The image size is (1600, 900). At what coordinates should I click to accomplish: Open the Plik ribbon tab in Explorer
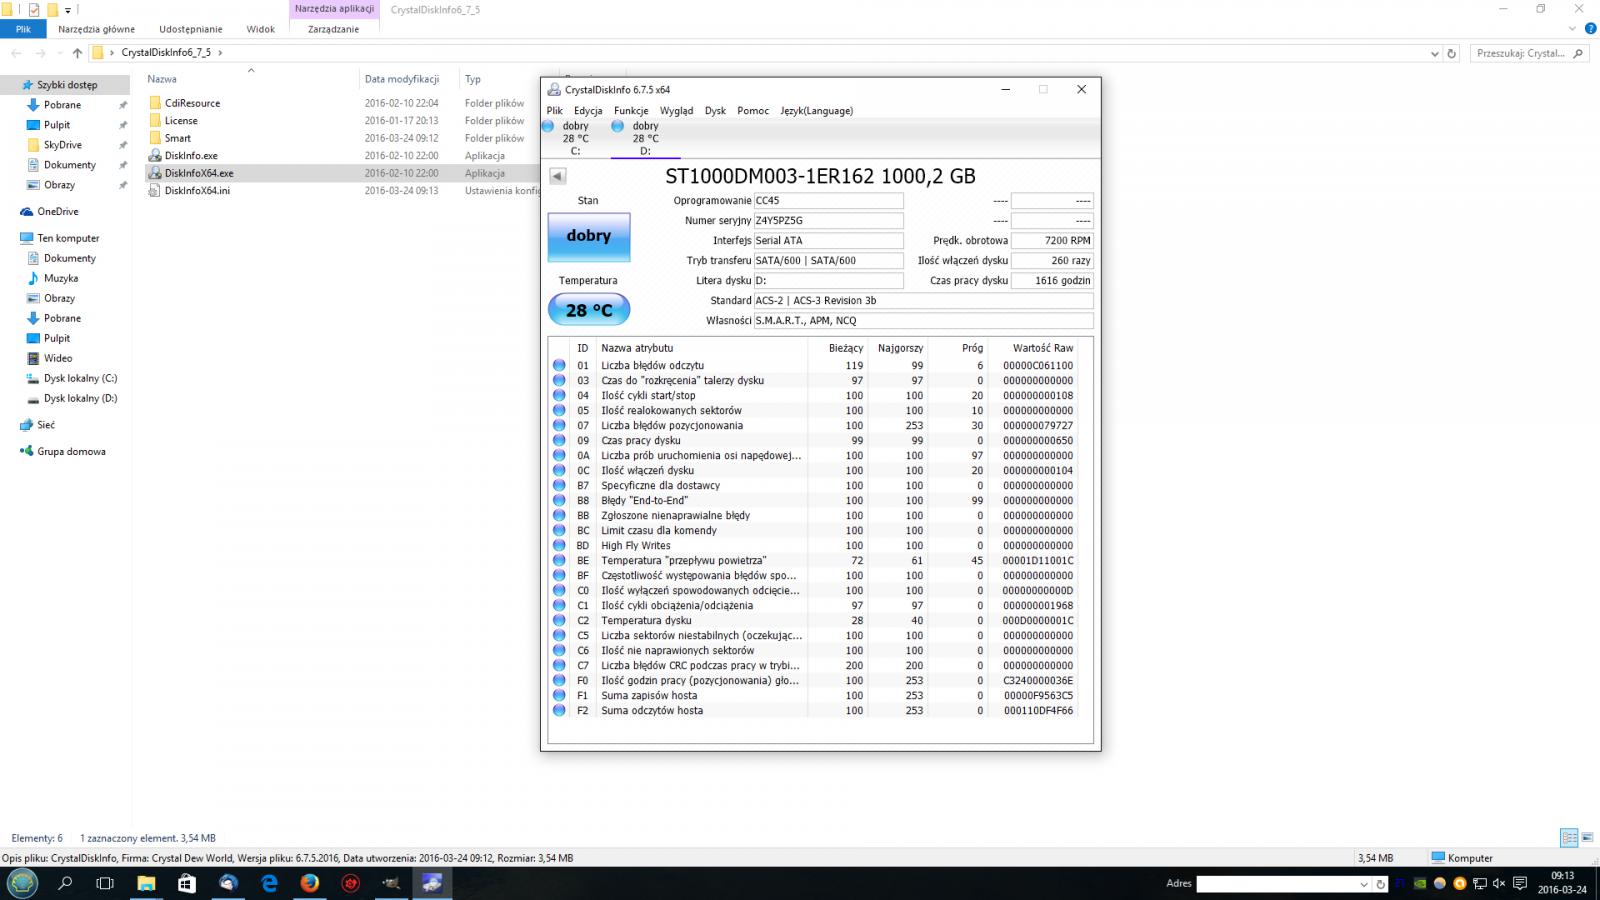coord(23,29)
